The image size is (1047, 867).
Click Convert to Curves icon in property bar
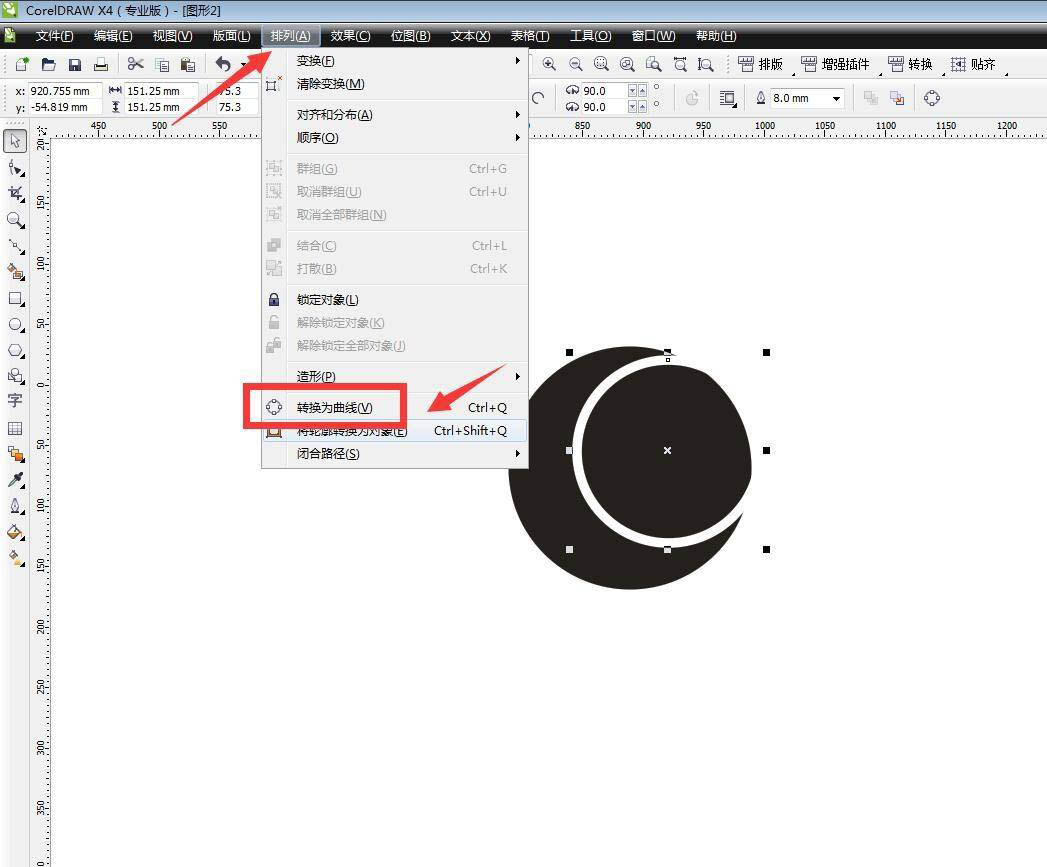[x=932, y=99]
